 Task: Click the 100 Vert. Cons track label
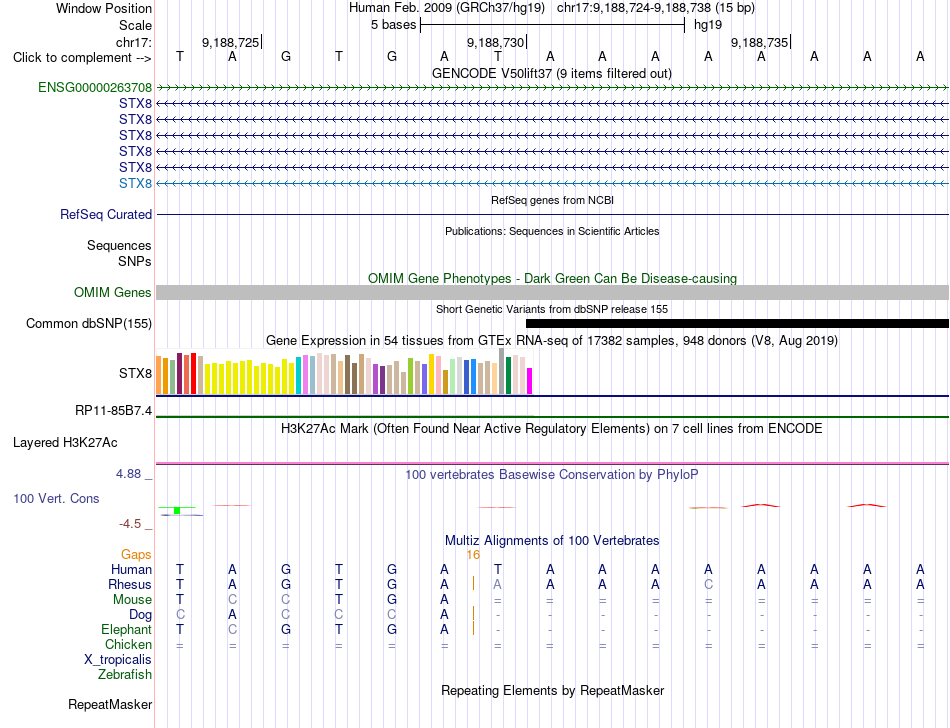coord(56,498)
